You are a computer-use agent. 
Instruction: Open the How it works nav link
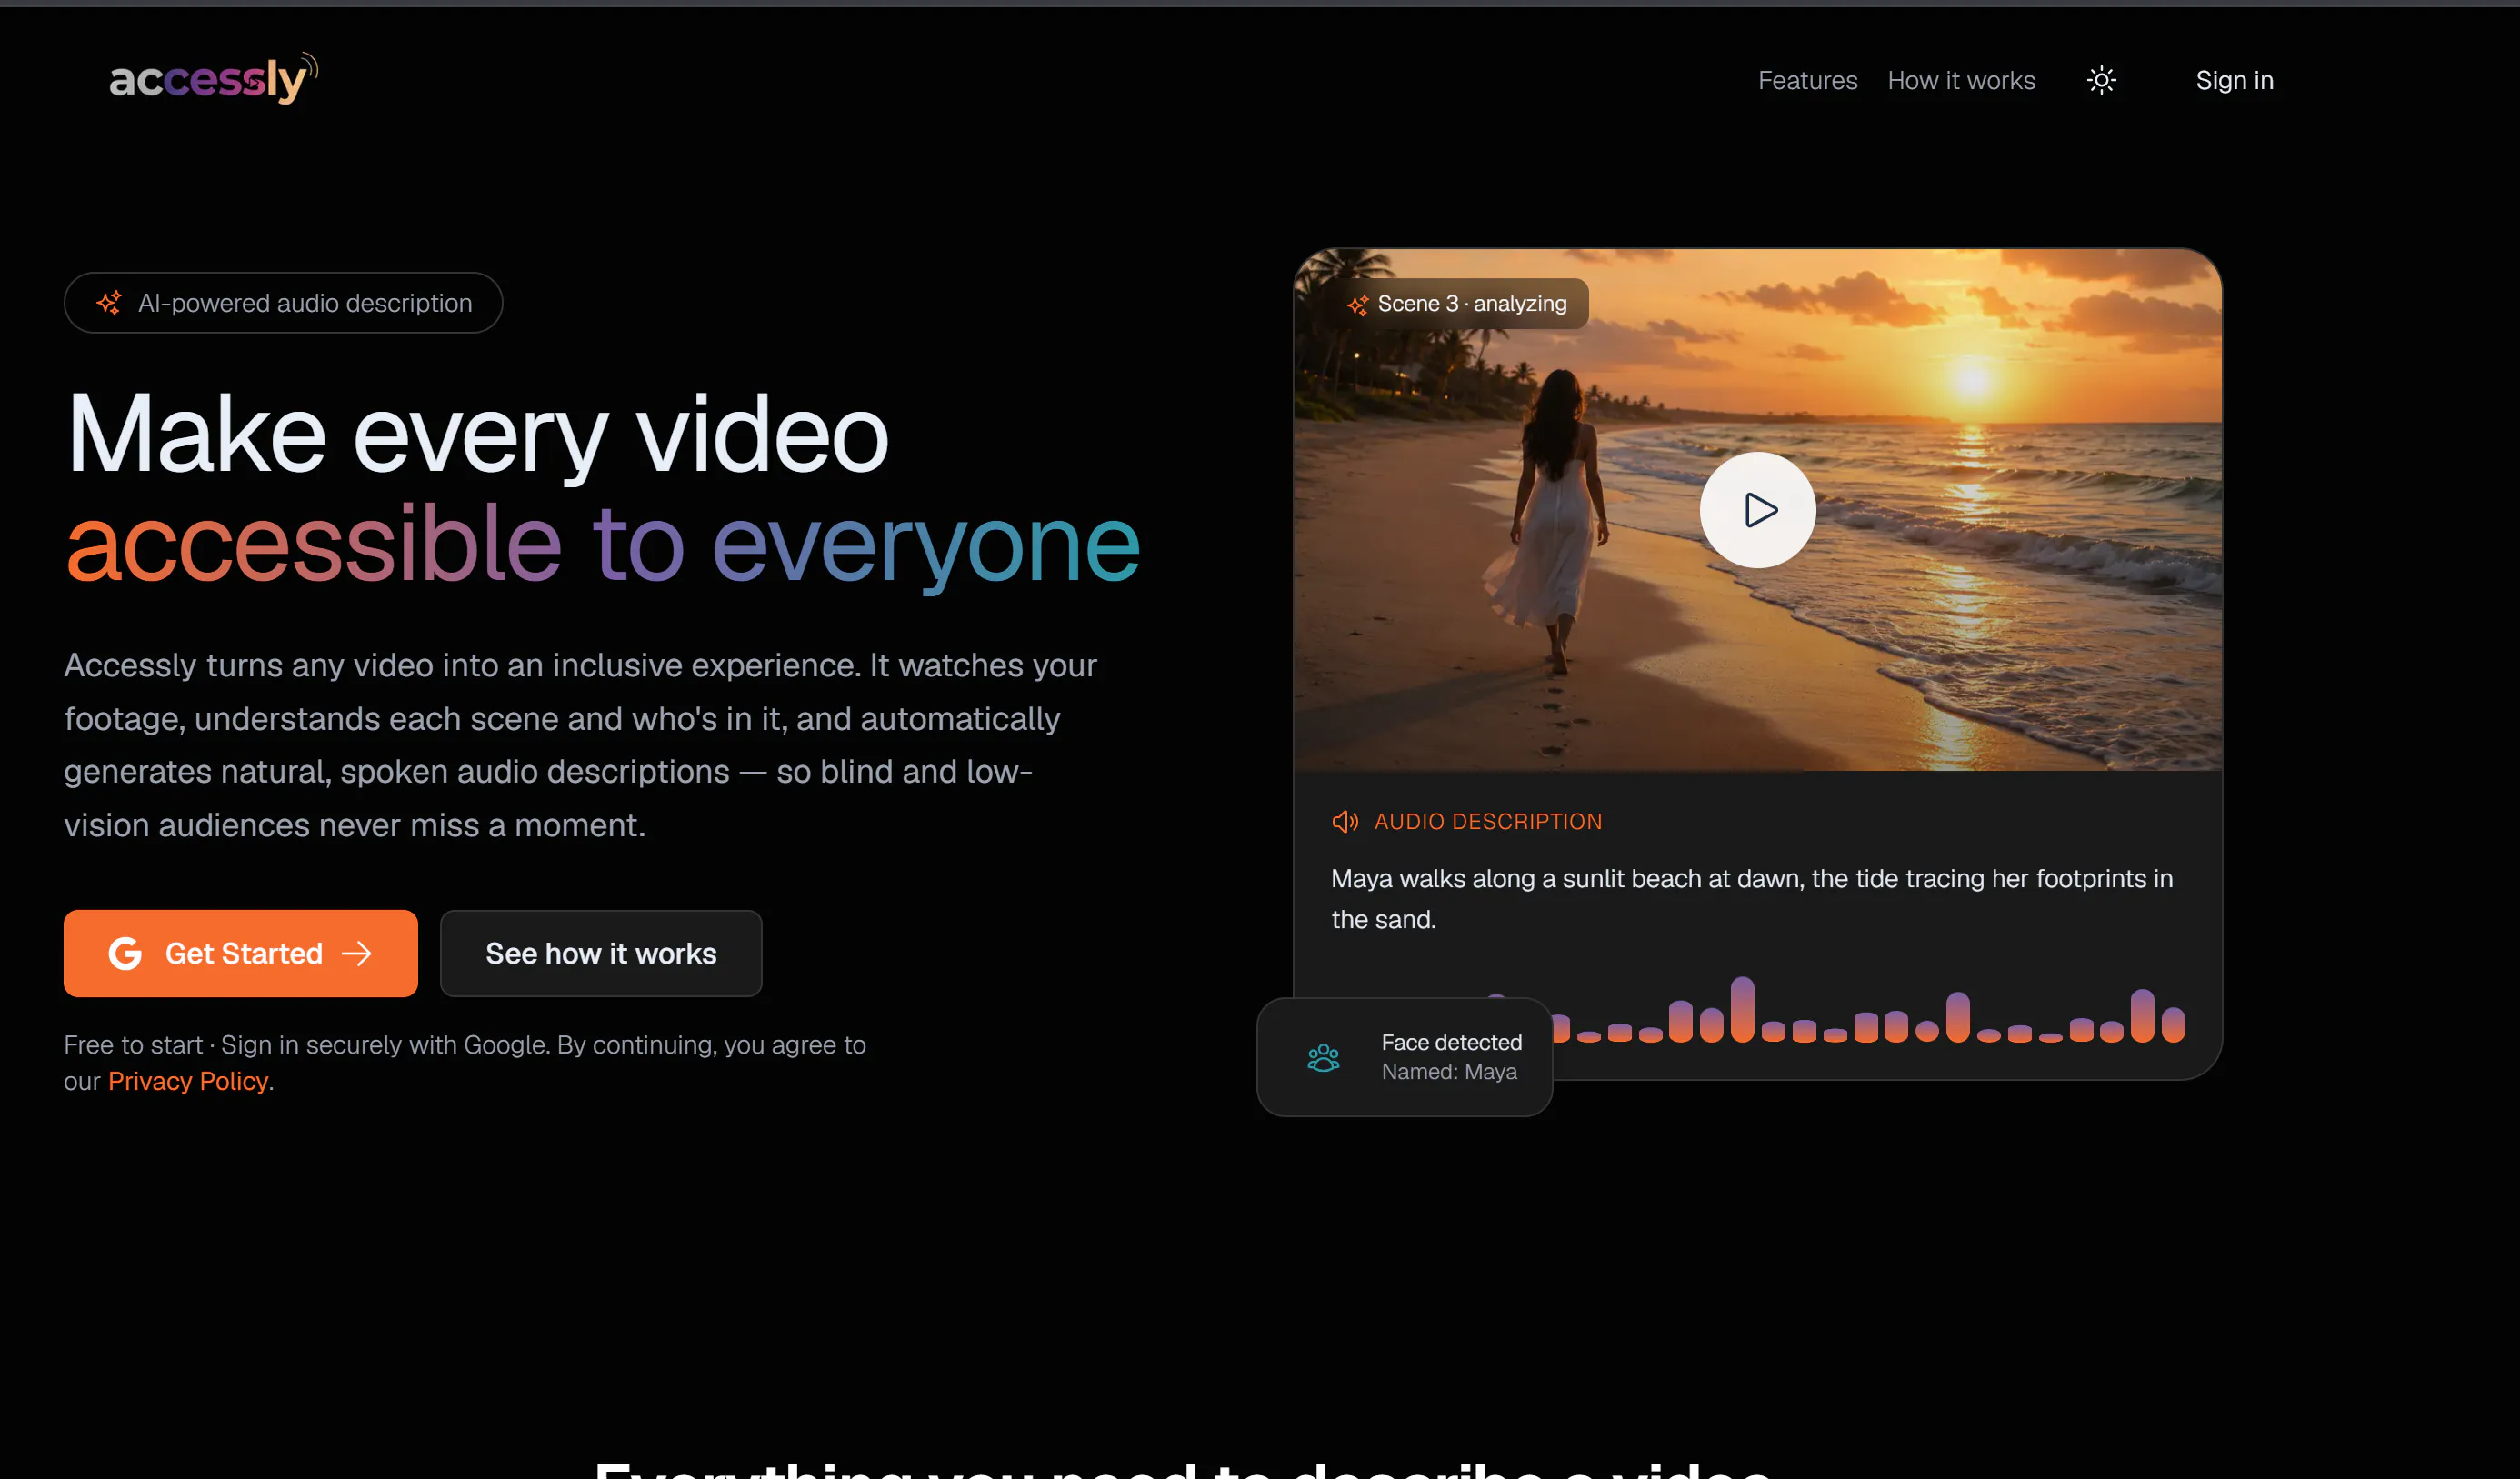click(1961, 80)
